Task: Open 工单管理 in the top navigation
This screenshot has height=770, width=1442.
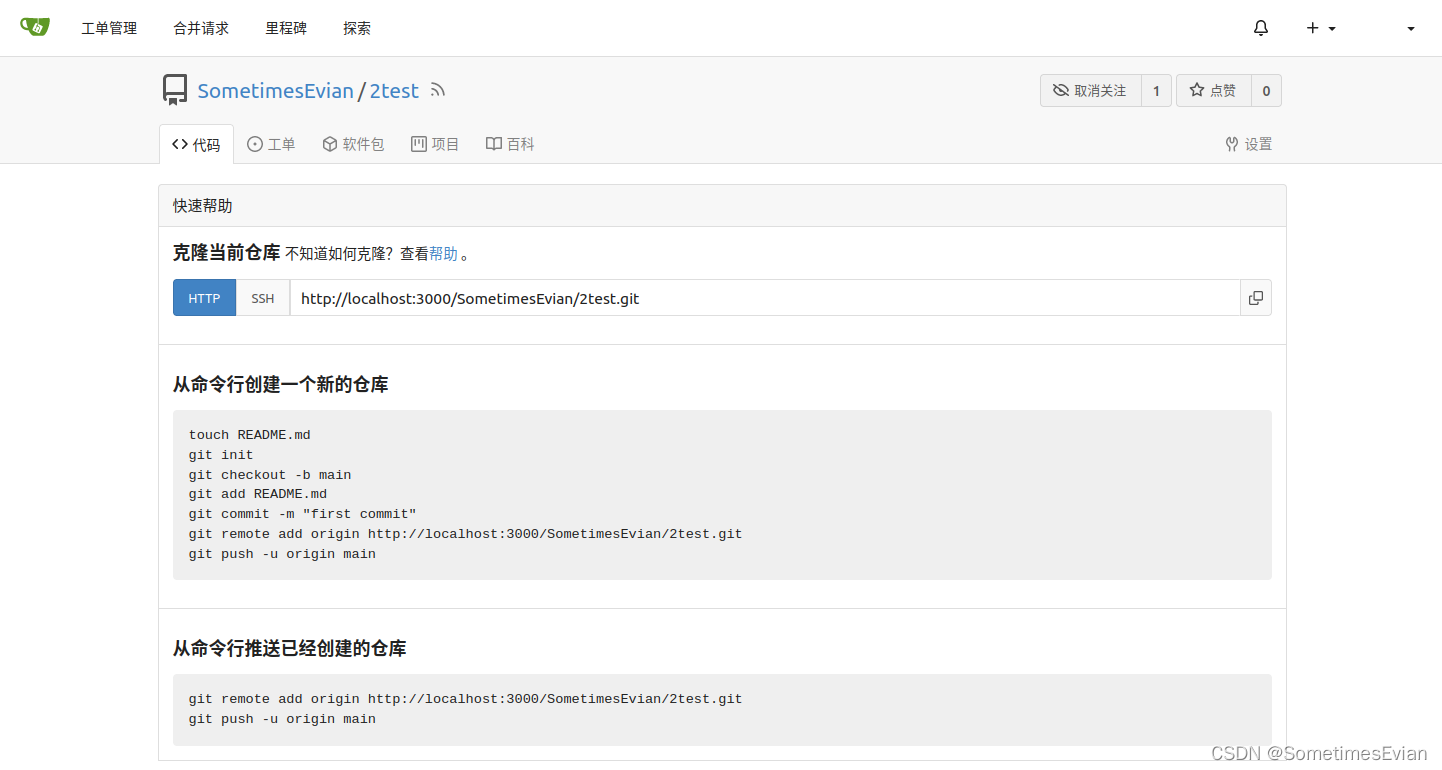Action: (x=109, y=28)
